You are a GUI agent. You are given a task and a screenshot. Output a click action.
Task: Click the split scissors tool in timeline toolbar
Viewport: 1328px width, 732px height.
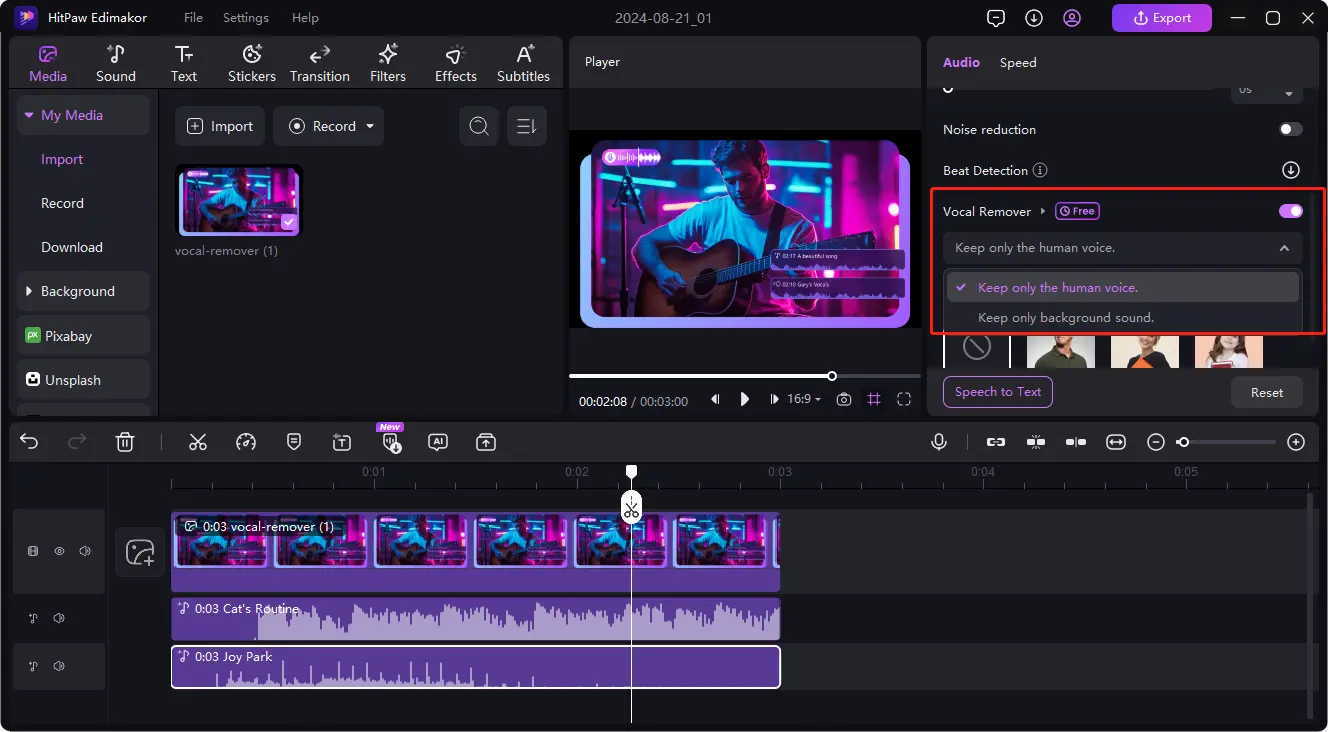pos(198,442)
